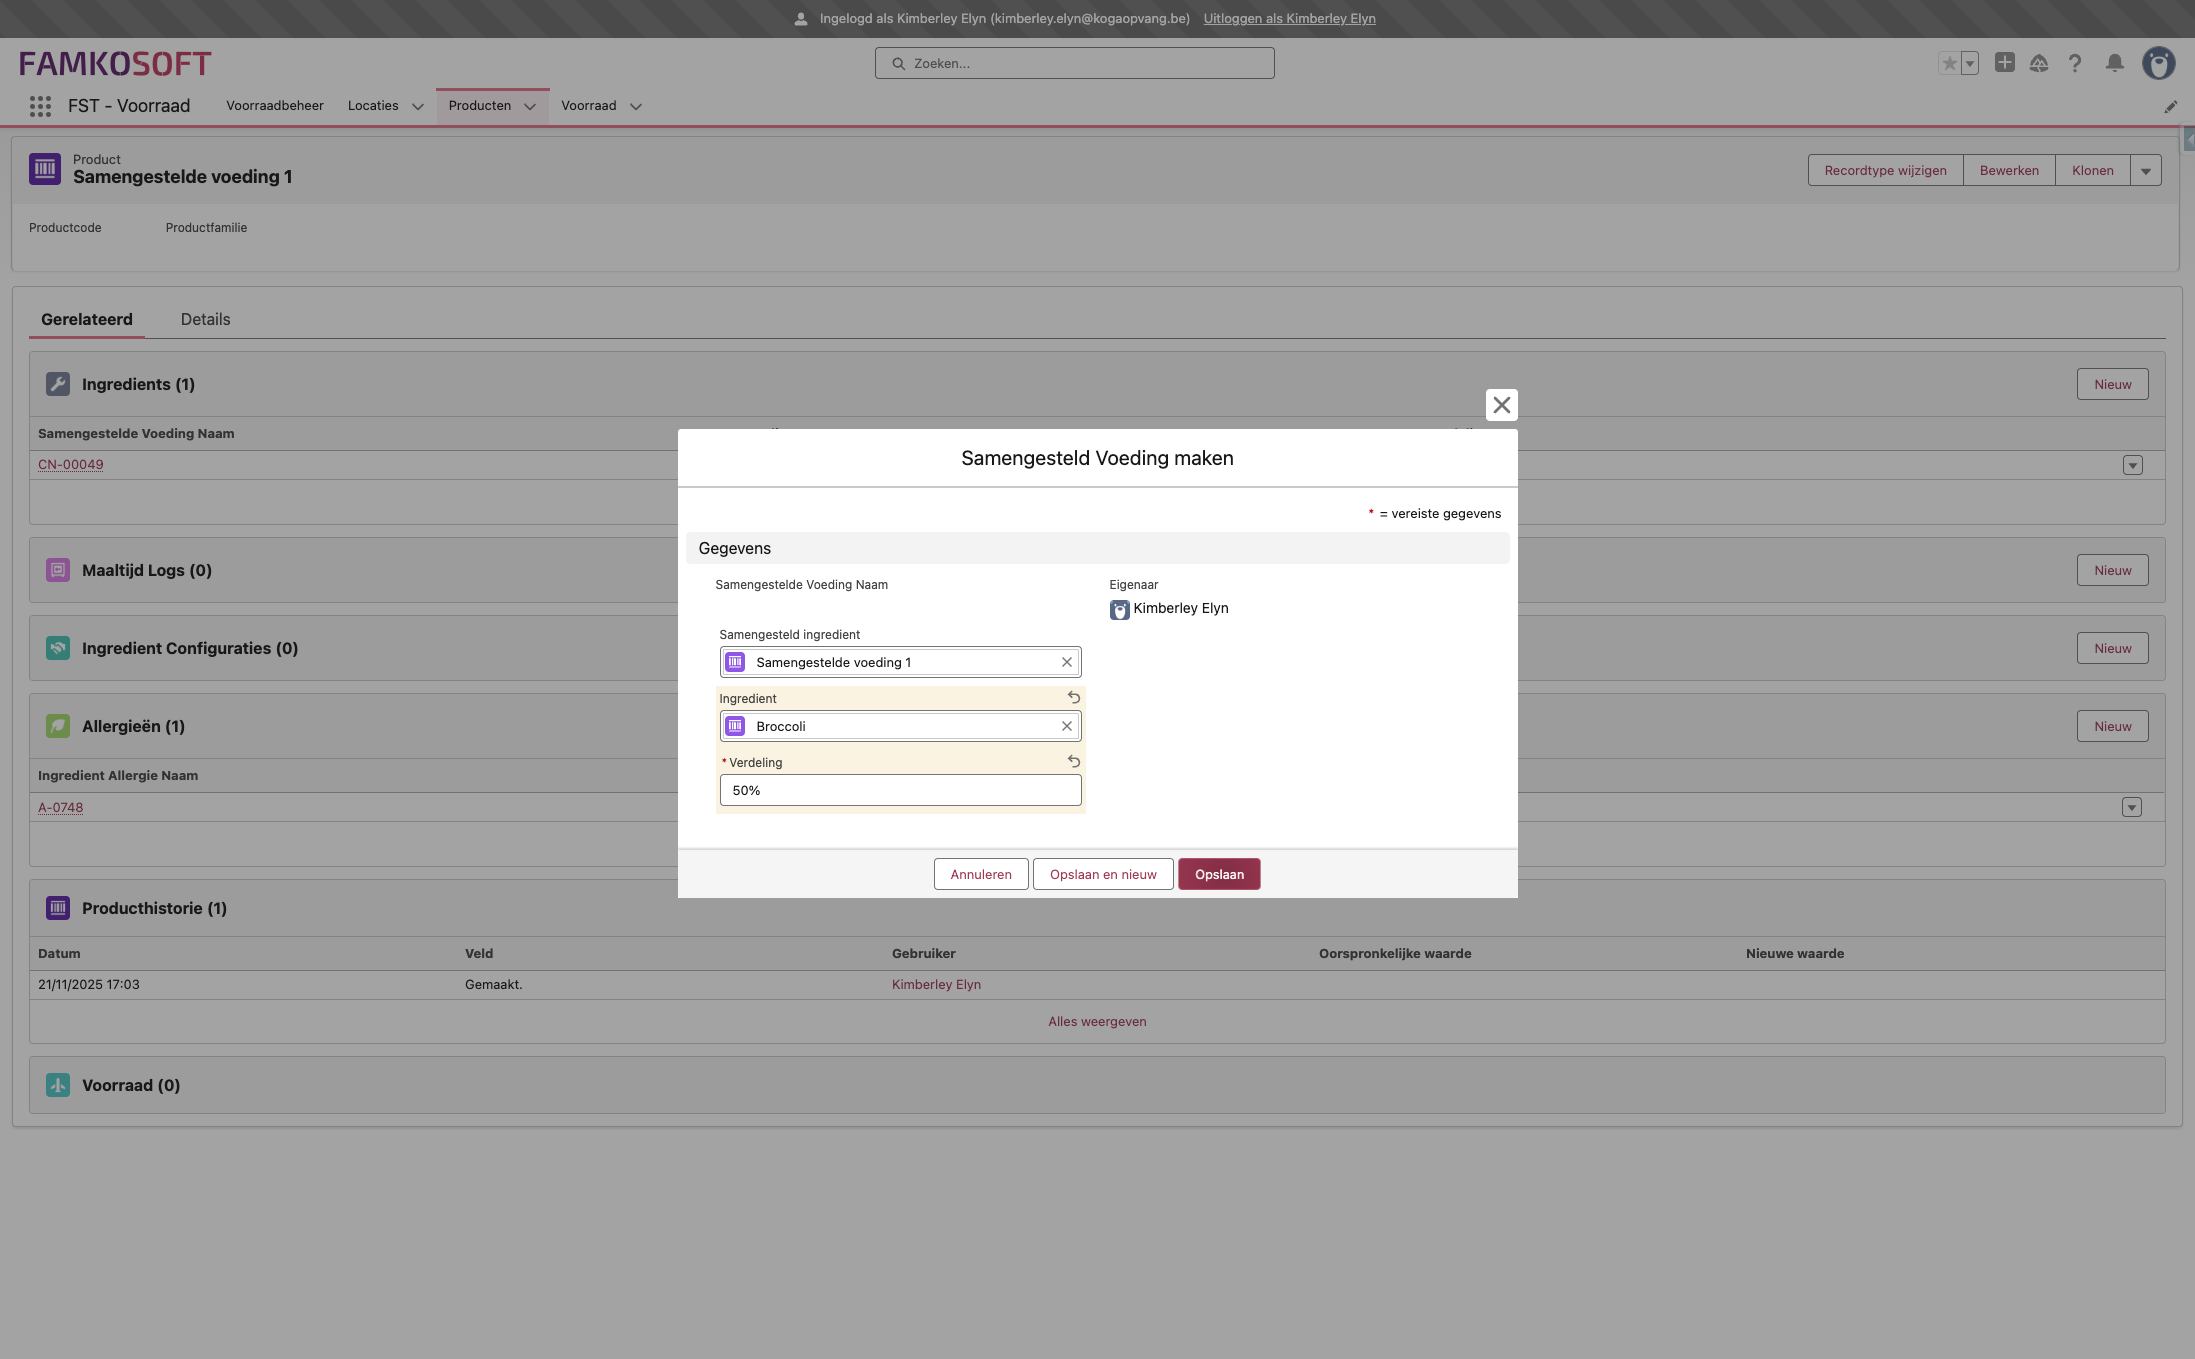The image size is (2195, 1359).
Task: Open the App Launcher grid icon
Action: point(40,106)
